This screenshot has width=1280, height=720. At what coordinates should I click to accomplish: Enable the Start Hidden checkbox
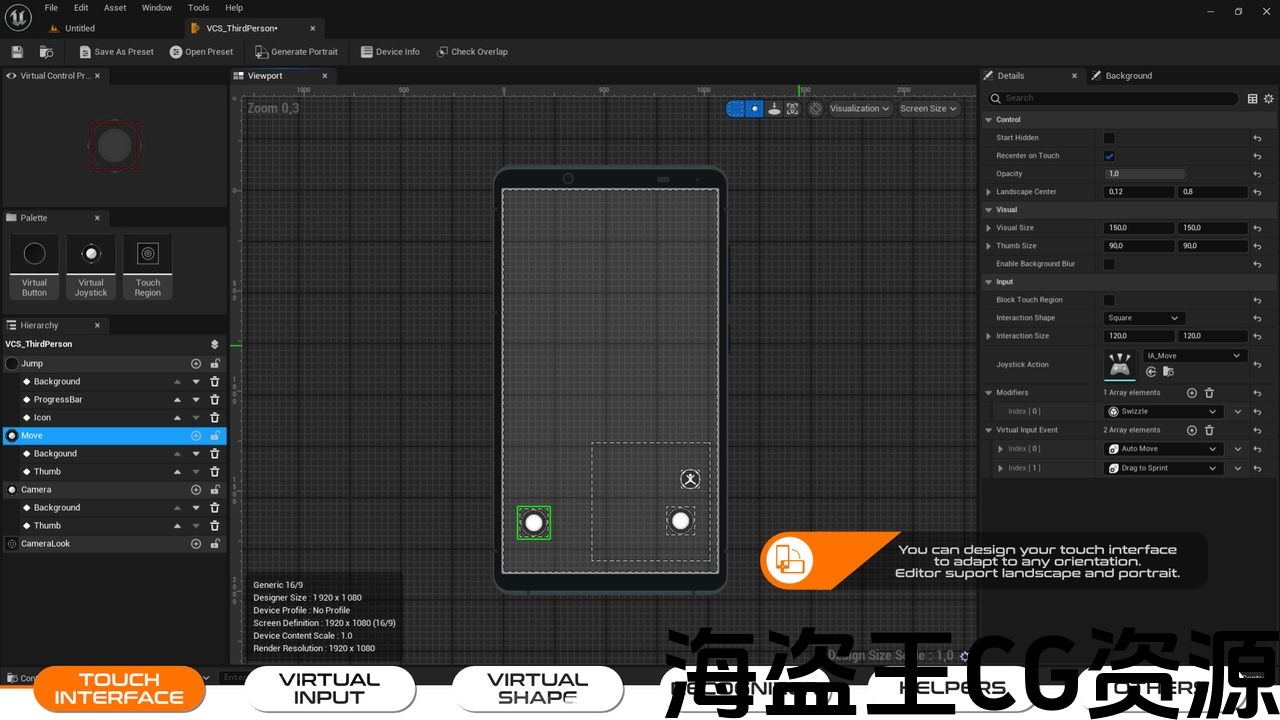(1109, 138)
